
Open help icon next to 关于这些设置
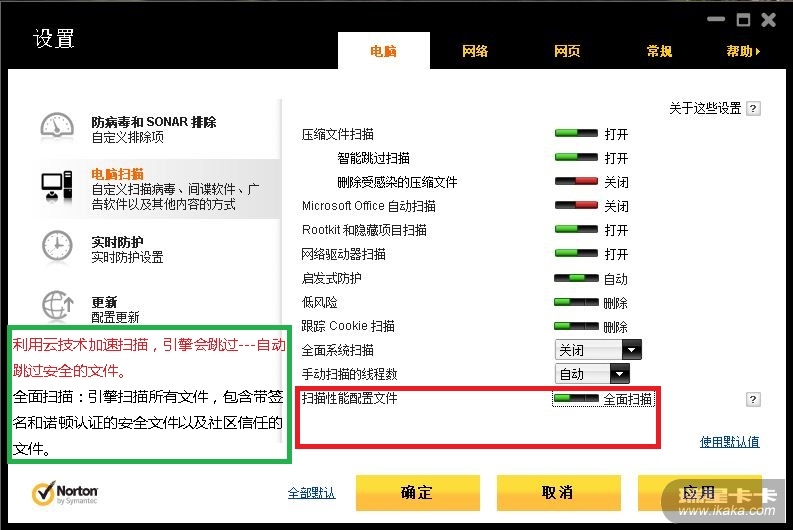pos(753,108)
